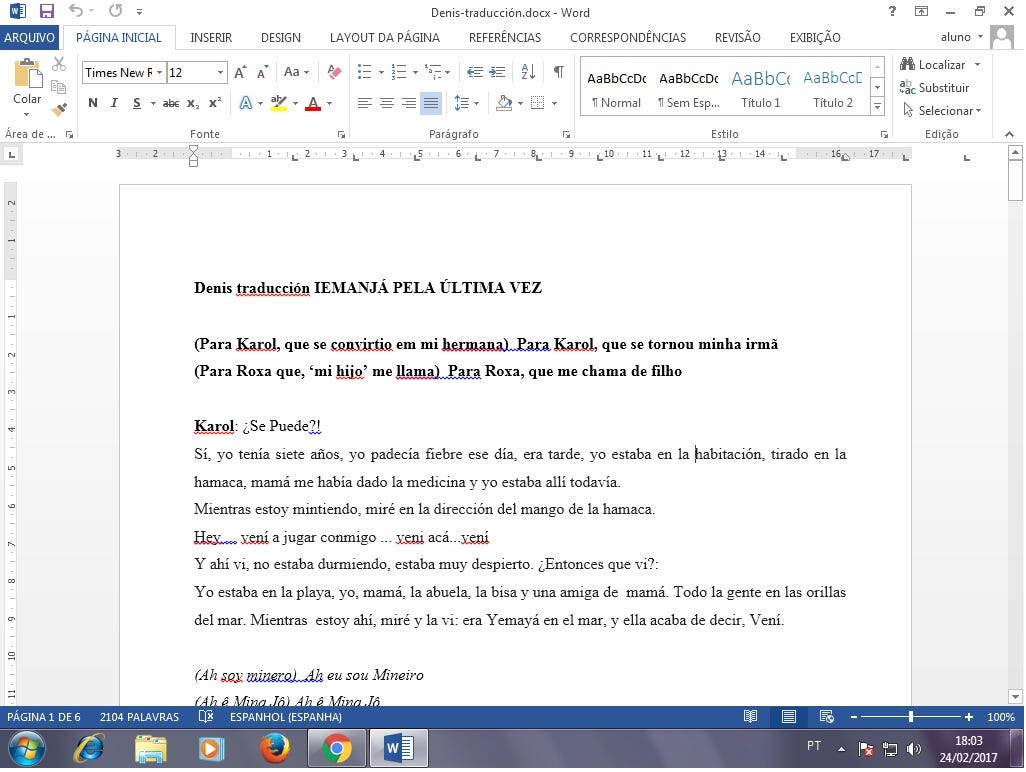The image size is (1026, 772).
Task: Apply subscript formatting
Action: tap(193, 103)
